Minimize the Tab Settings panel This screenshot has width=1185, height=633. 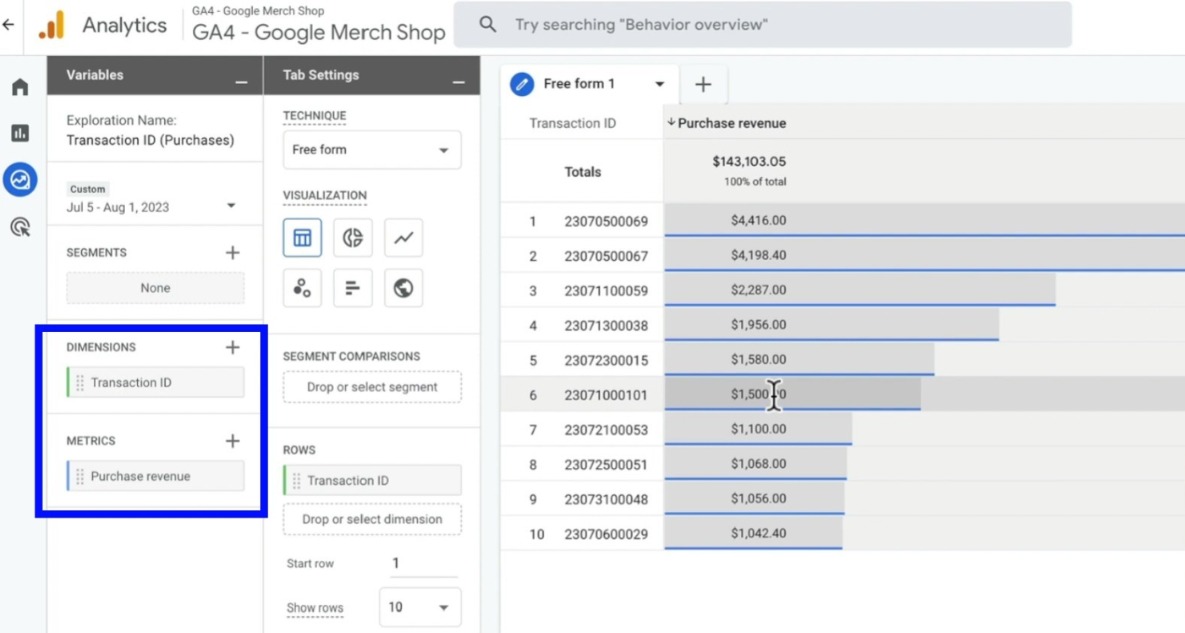tap(459, 82)
